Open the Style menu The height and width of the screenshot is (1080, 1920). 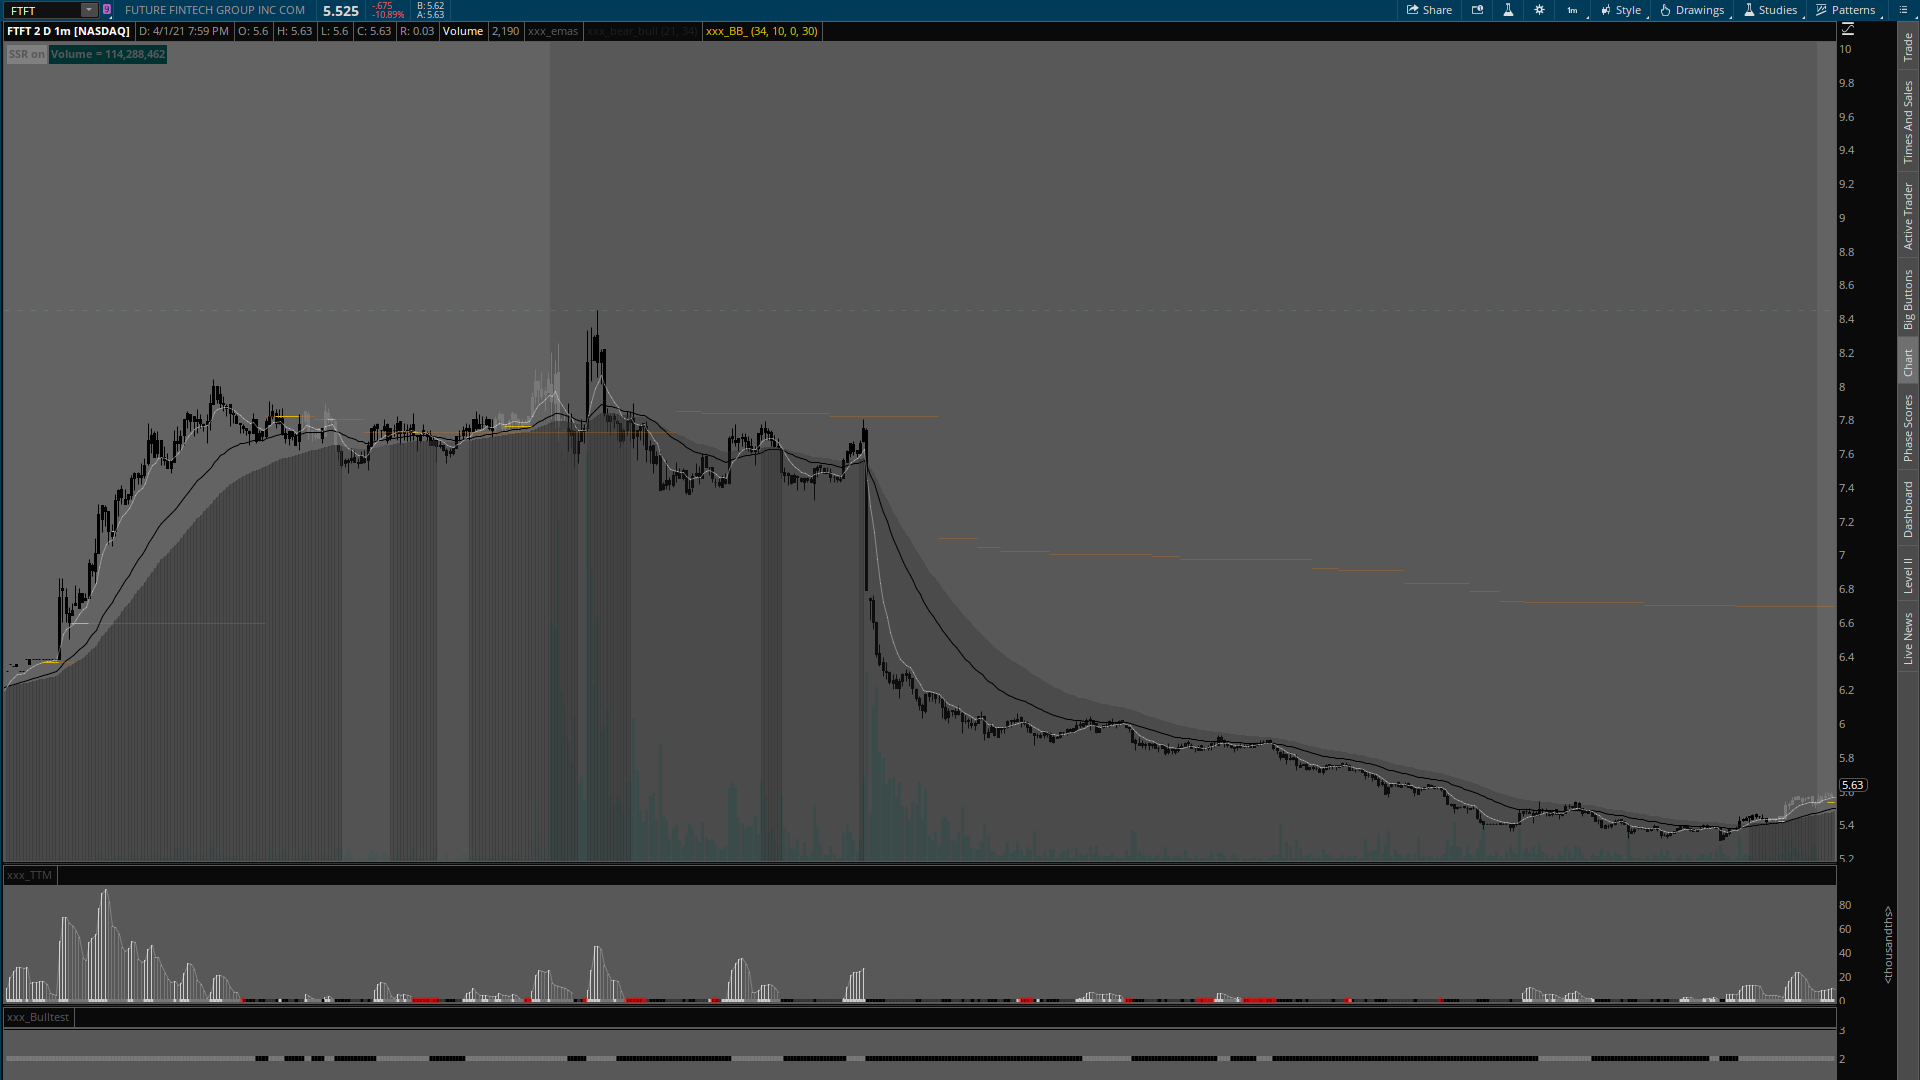(1620, 10)
